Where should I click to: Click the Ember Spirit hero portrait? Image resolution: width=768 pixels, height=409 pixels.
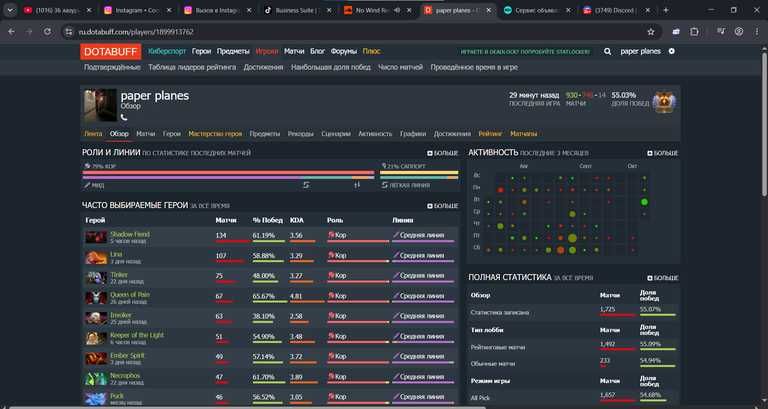[x=96, y=358]
